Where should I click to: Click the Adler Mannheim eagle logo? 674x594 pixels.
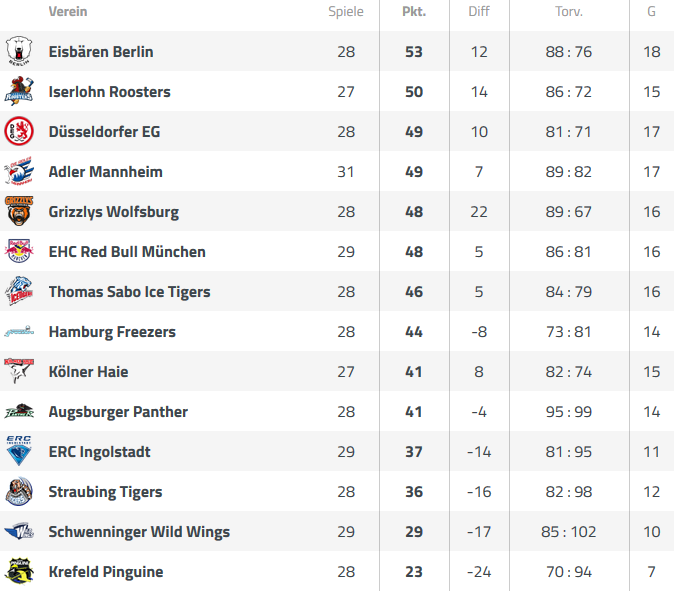click(19, 171)
